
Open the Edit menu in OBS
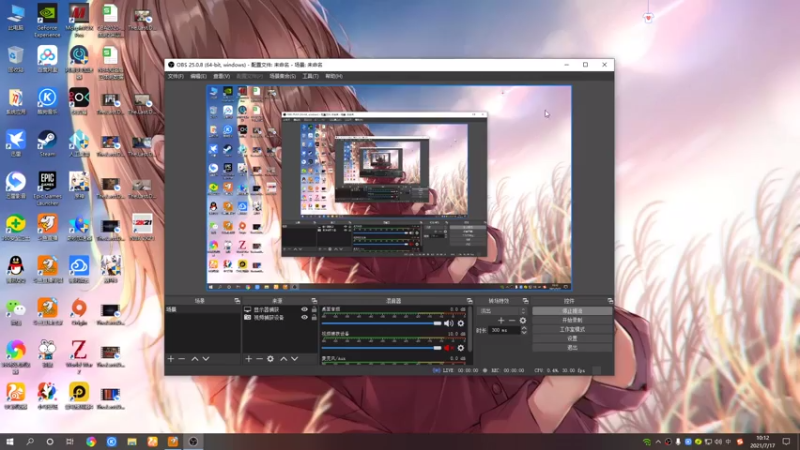[x=198, y=76]
